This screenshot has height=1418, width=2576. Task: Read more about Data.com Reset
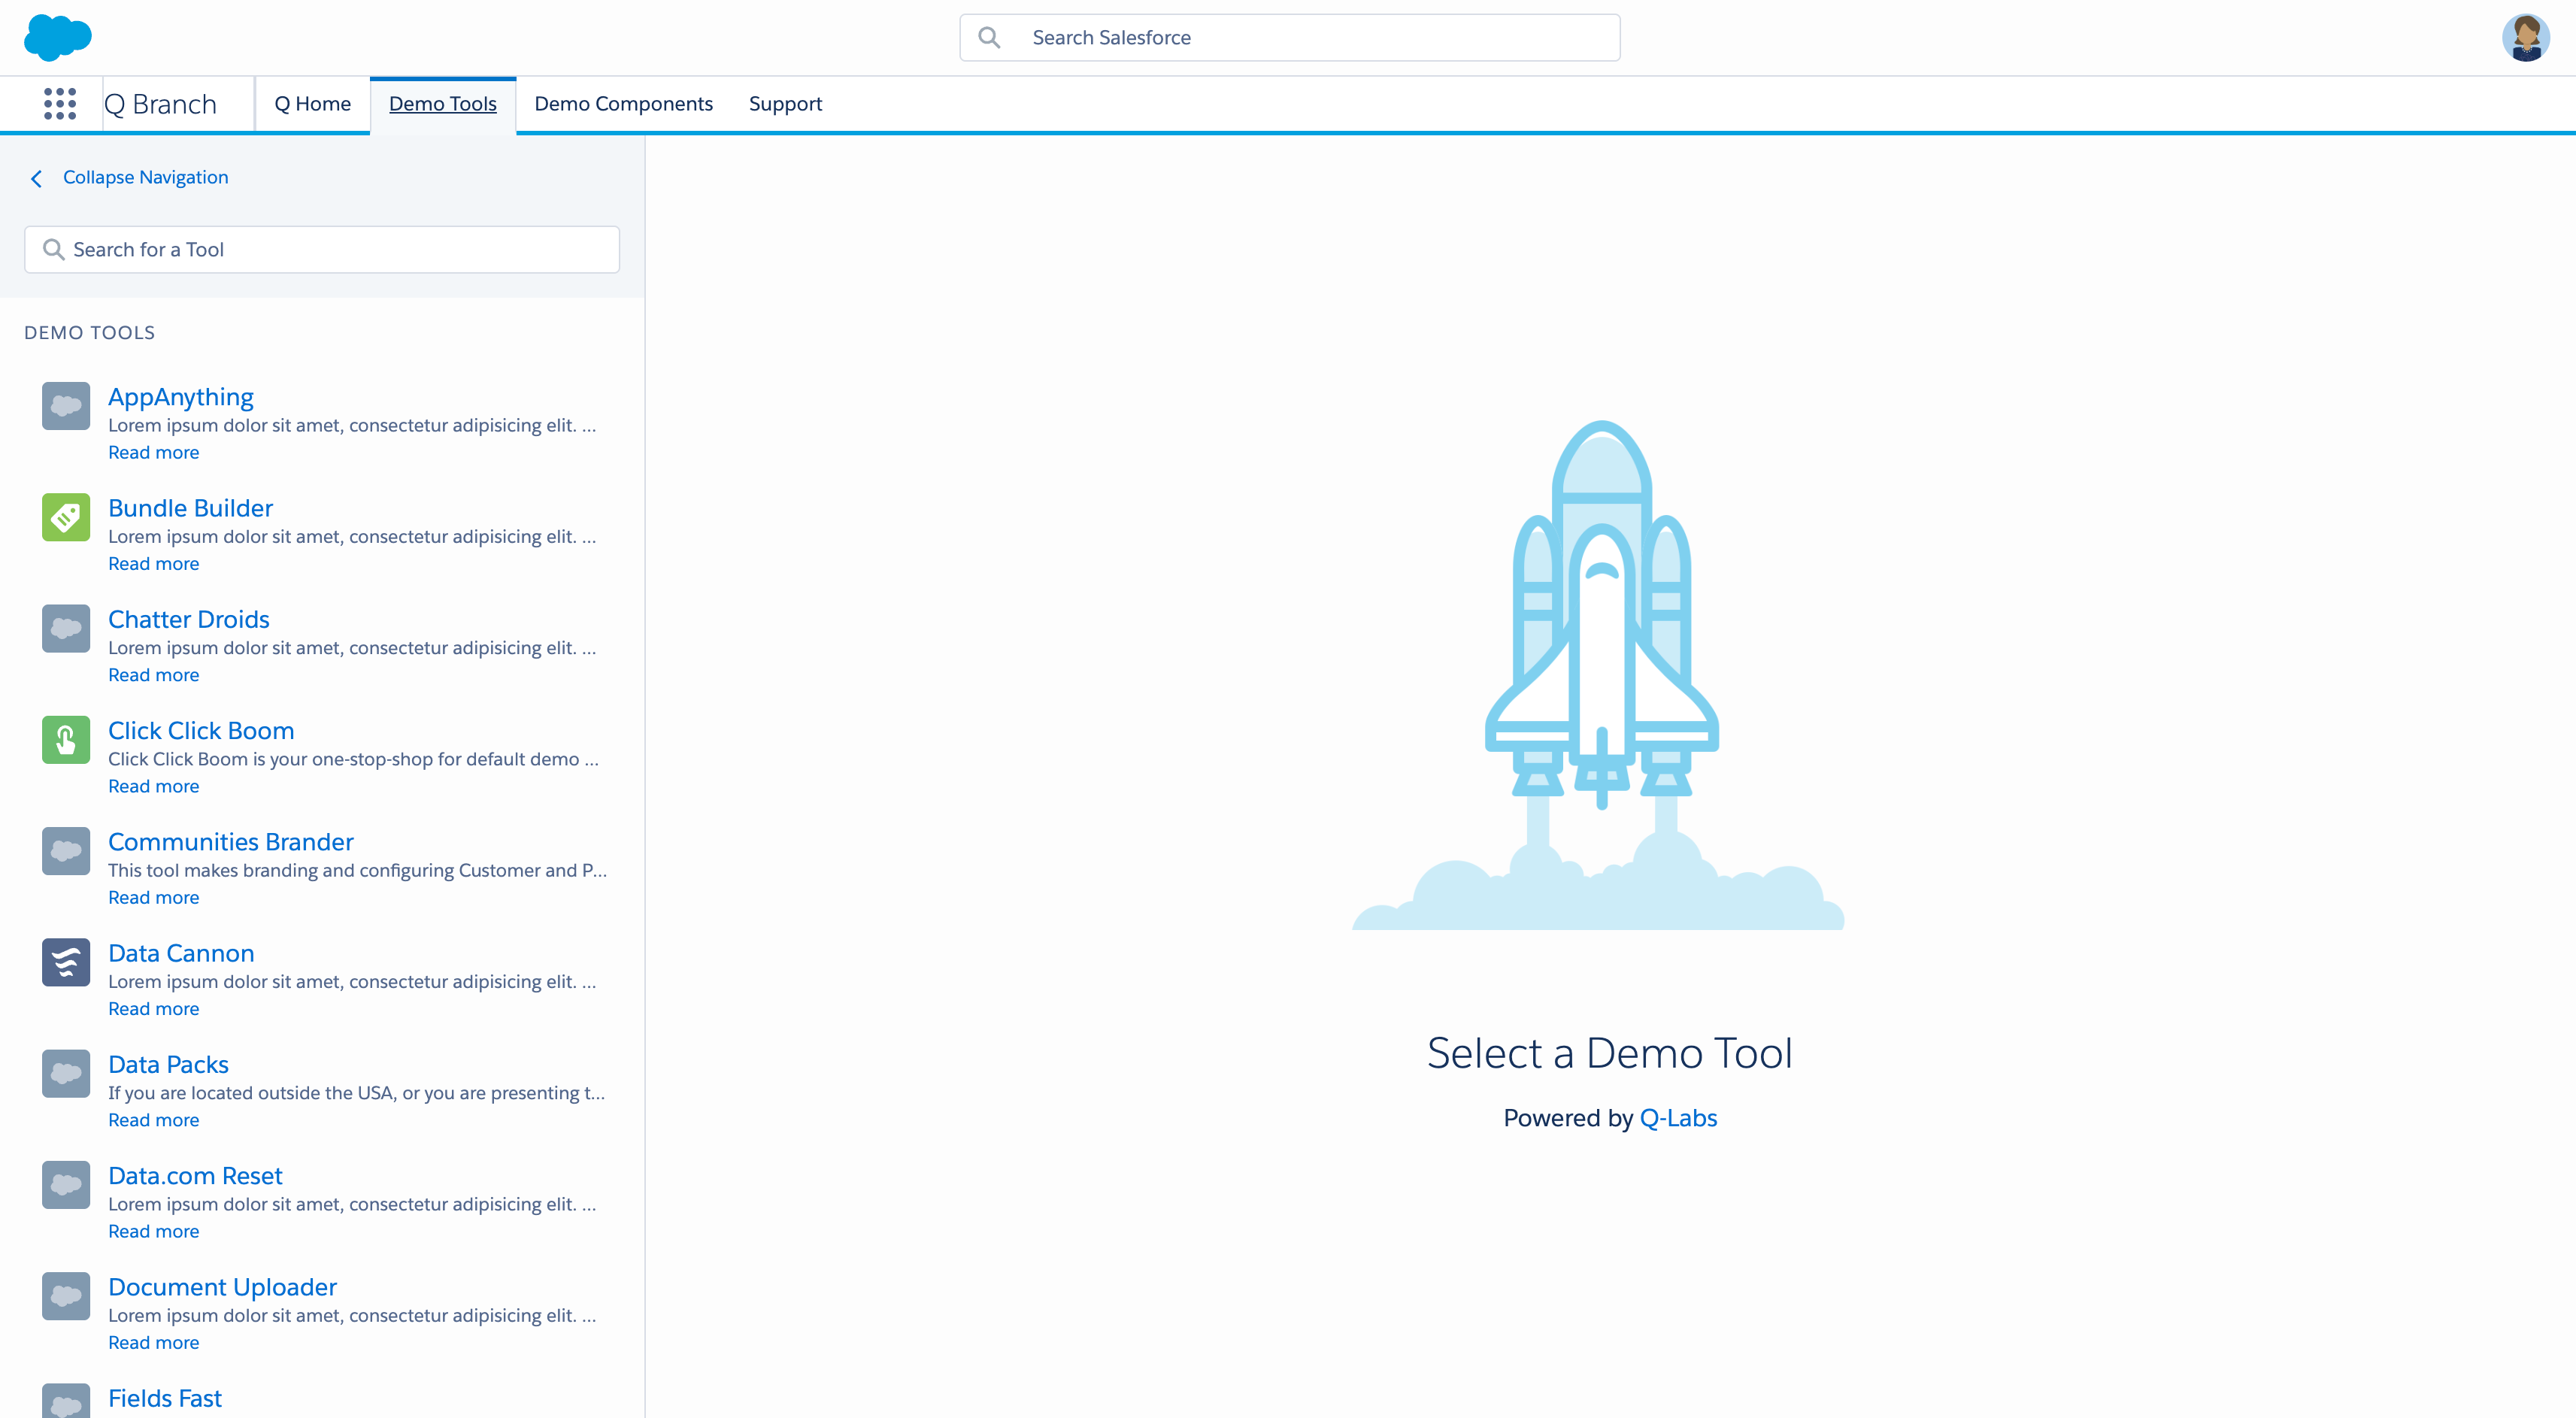tap(154, 1231)
